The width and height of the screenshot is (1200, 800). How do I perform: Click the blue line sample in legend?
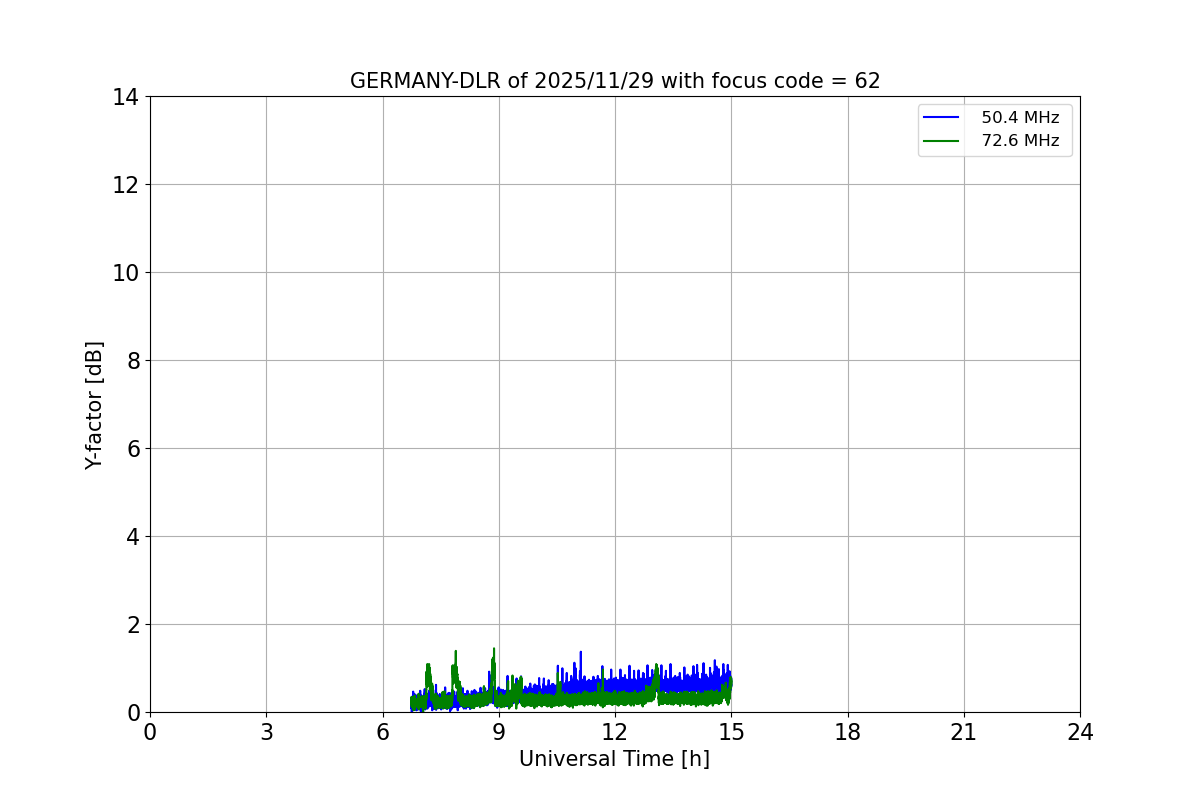941,118
